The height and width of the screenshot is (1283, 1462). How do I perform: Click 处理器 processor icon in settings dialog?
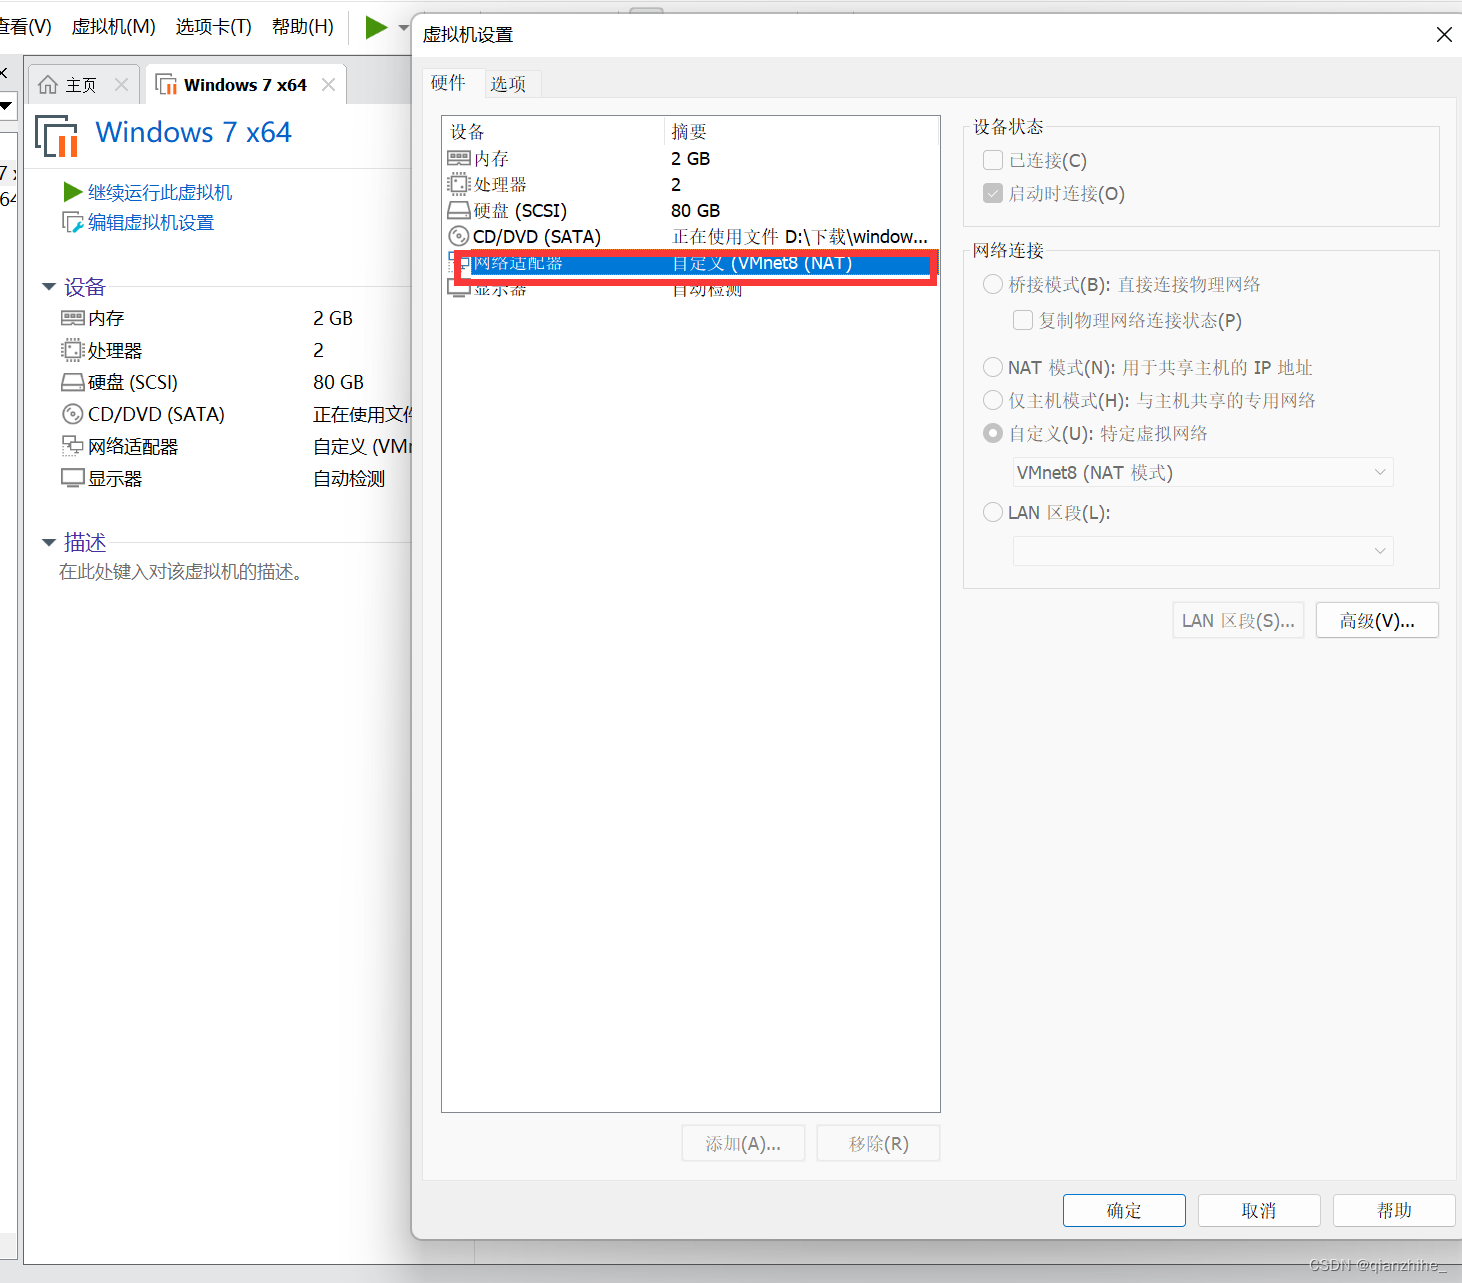pyautogui.click(x=458, y=184)
